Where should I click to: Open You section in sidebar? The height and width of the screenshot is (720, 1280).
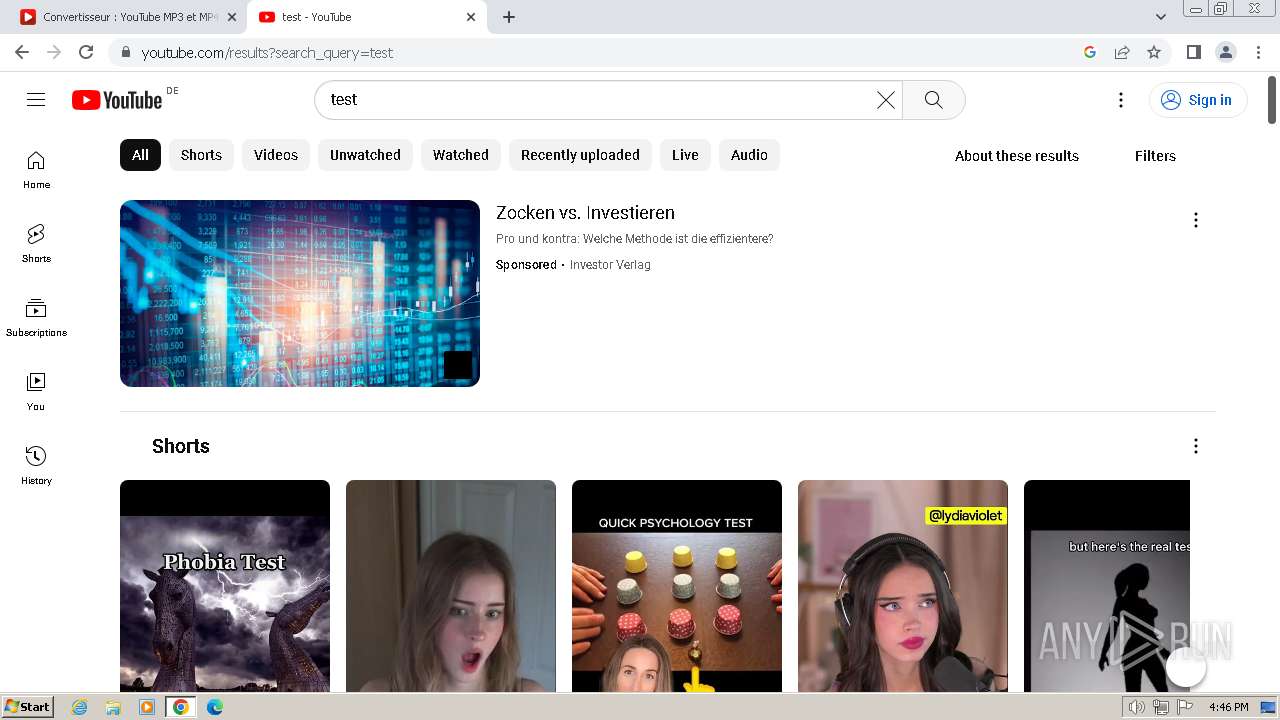[x=36, y=392]
